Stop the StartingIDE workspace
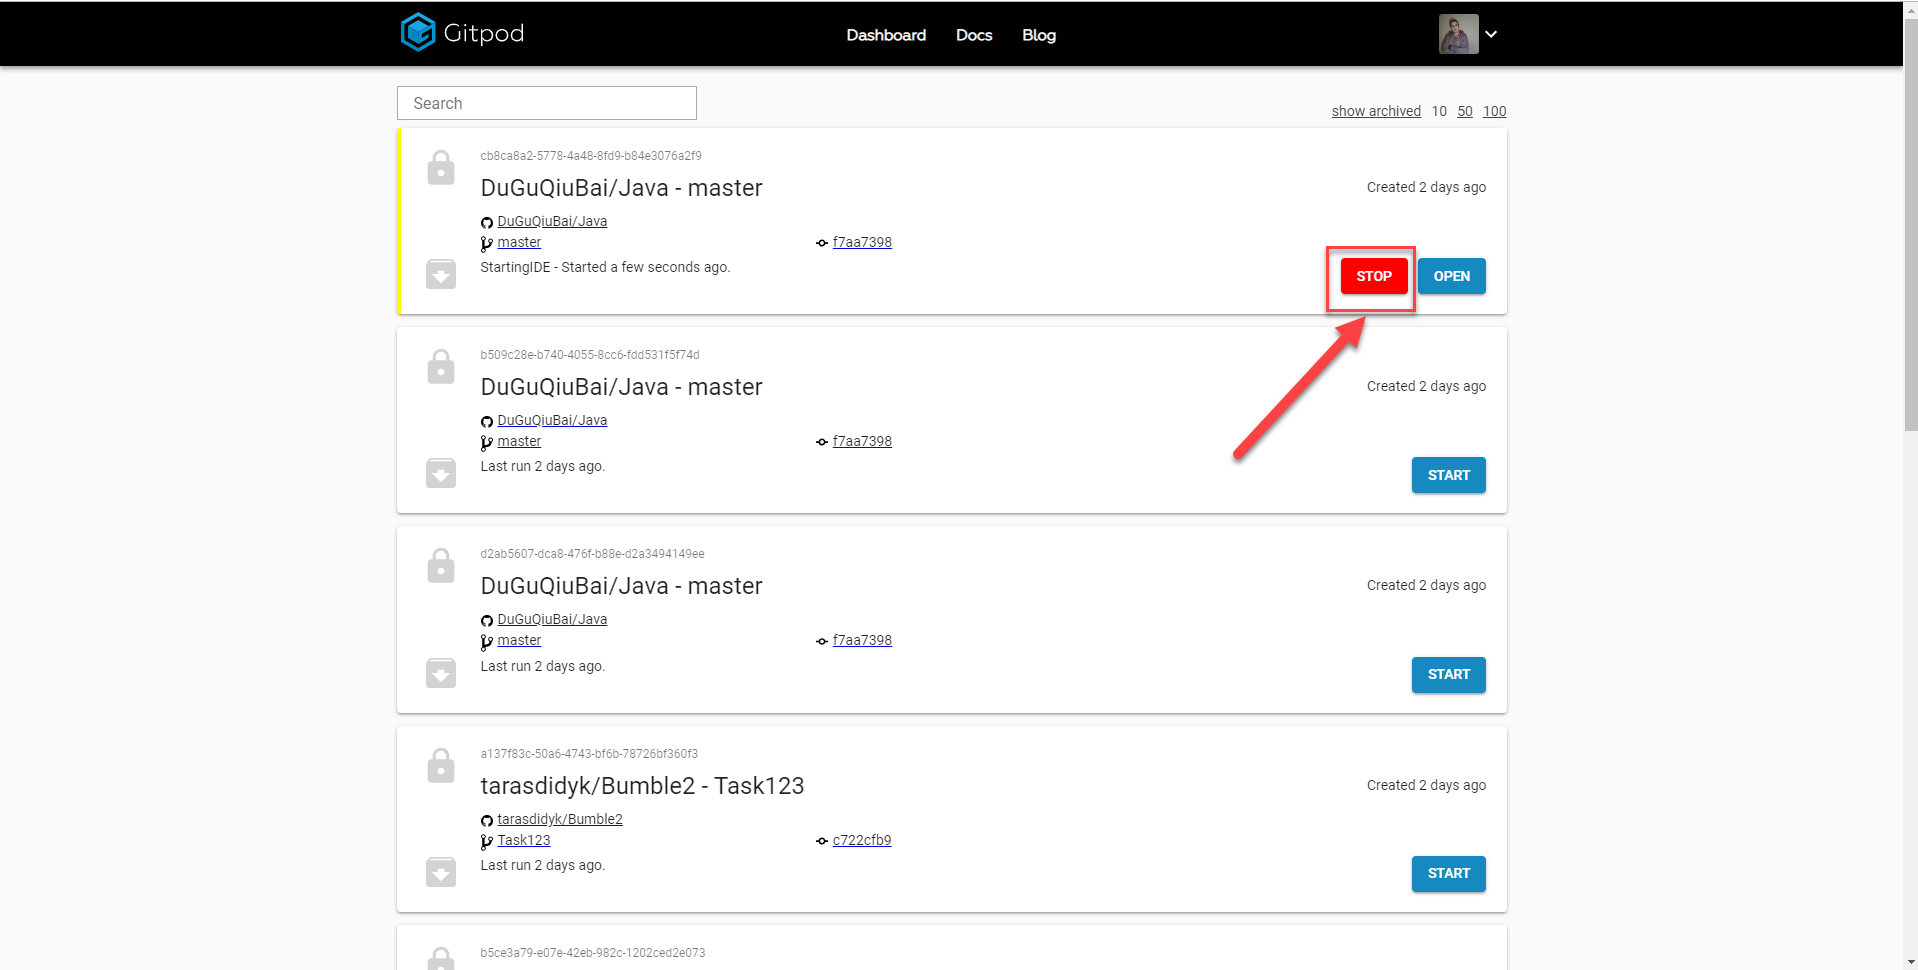1918x970 pixels. click(1374, 276)
